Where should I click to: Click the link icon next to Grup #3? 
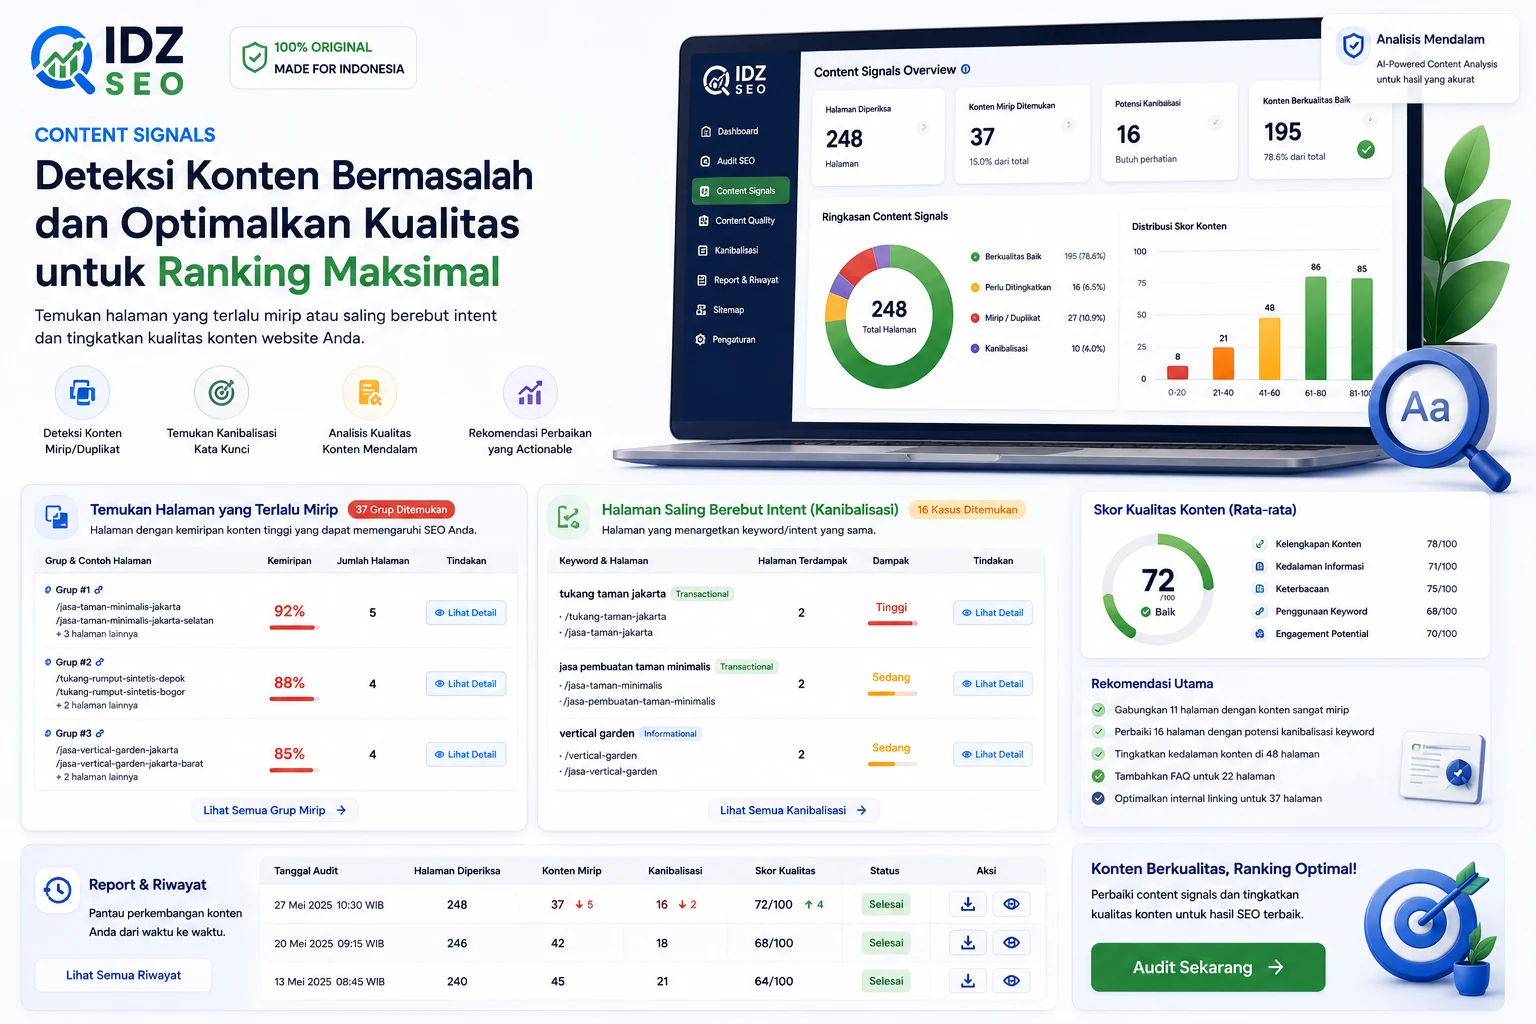point(100,733)
